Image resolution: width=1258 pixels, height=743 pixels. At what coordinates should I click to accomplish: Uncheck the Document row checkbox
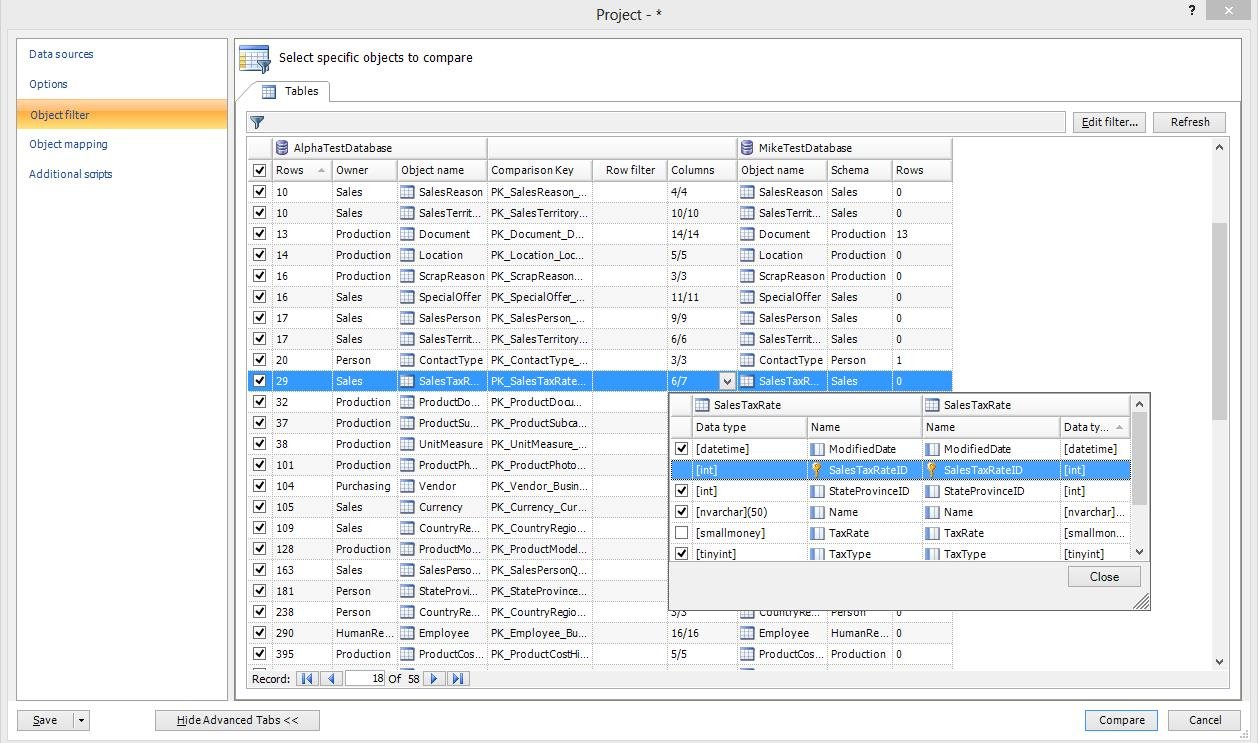pos(260,234)
